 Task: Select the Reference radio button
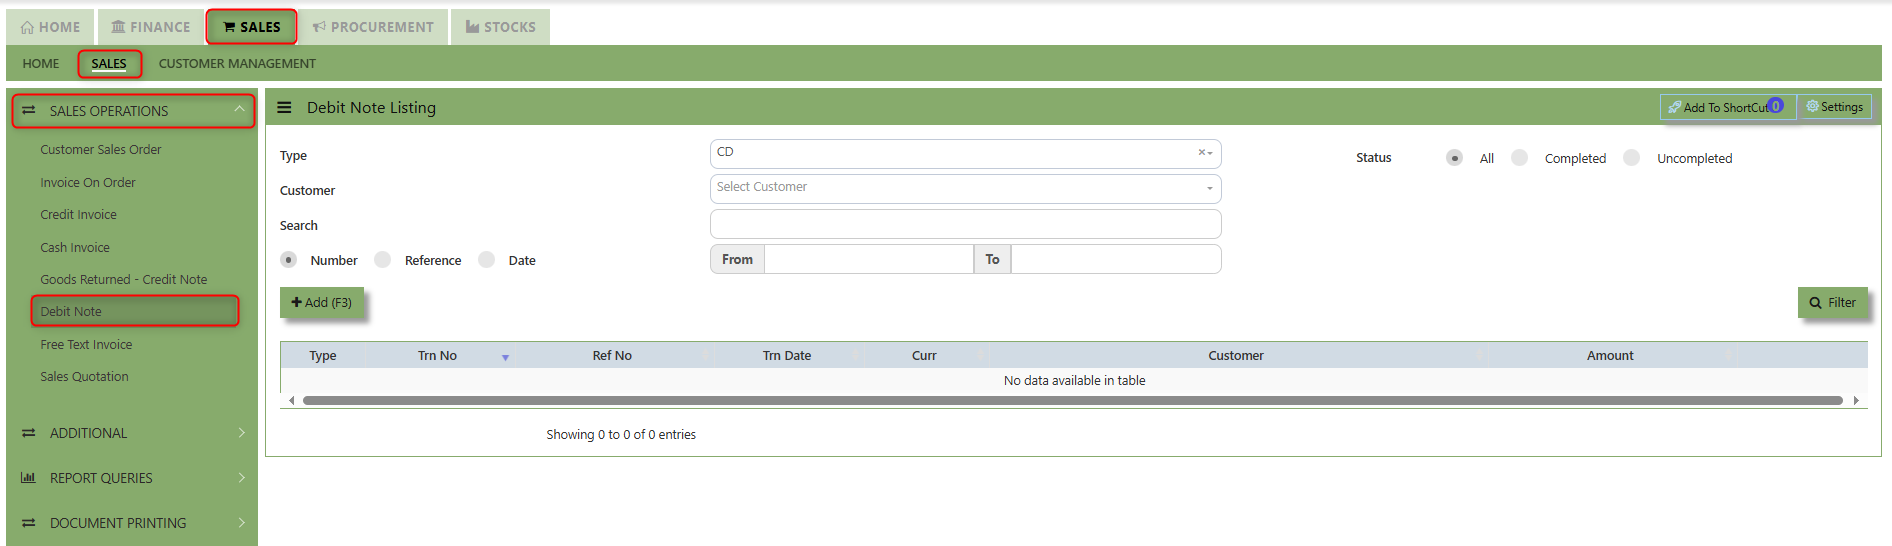pyautogui.click(x=382, y=260)
